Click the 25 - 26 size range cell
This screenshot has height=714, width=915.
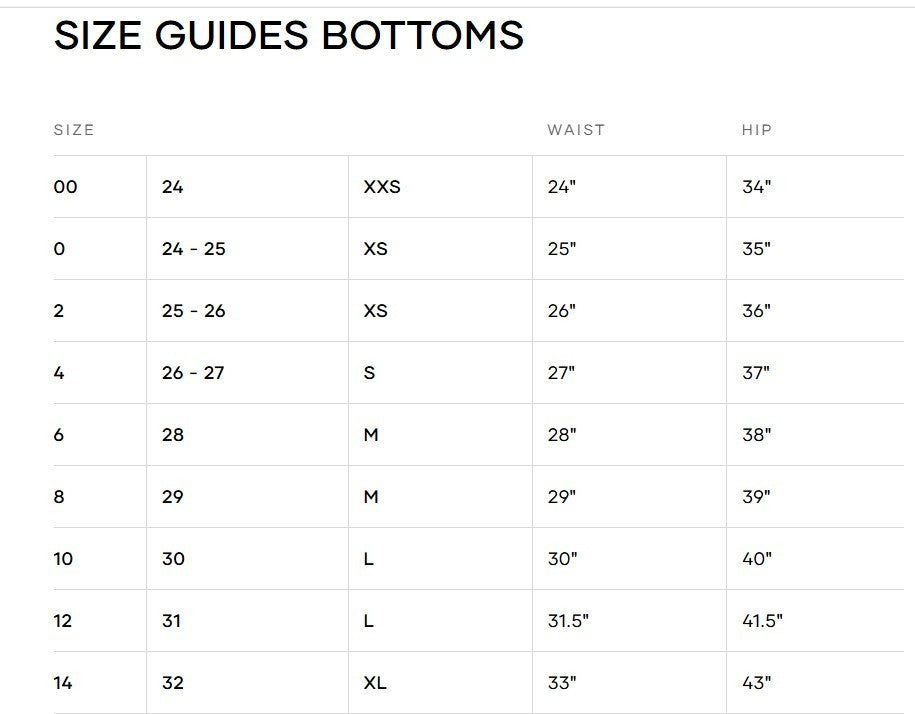coord(194,311)
